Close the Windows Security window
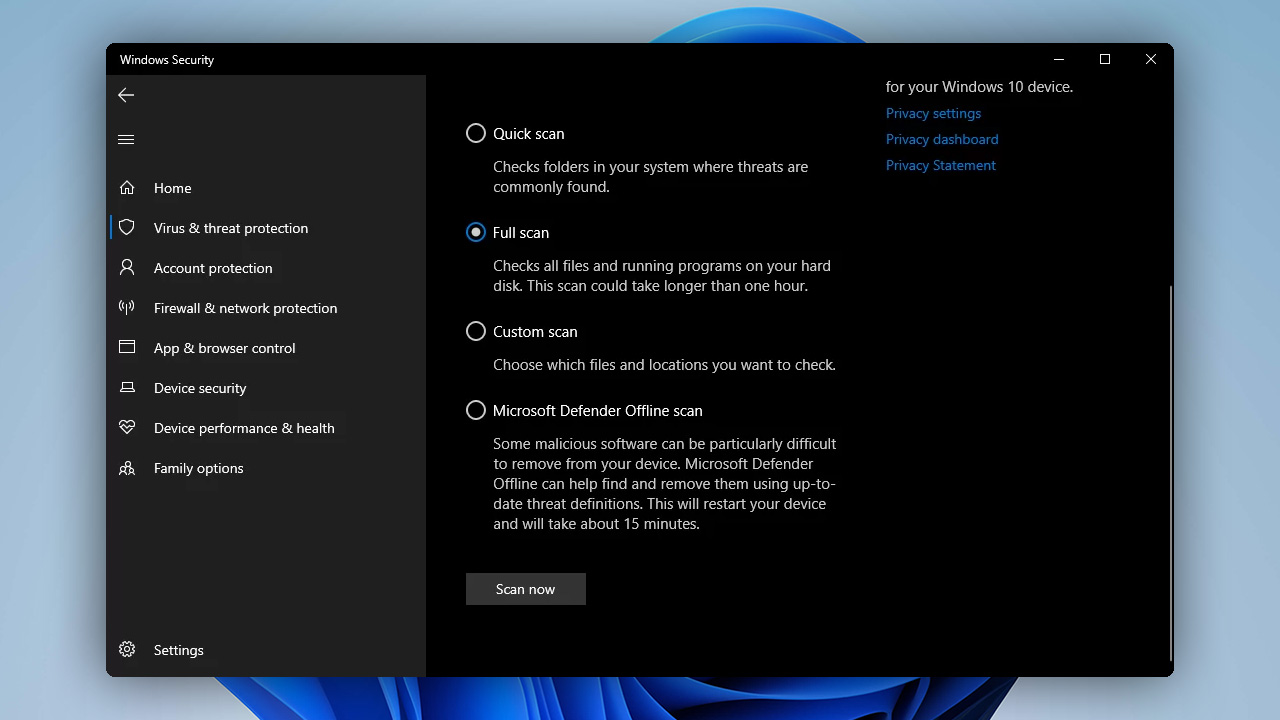The image size is (1280, 720). 1151,59
